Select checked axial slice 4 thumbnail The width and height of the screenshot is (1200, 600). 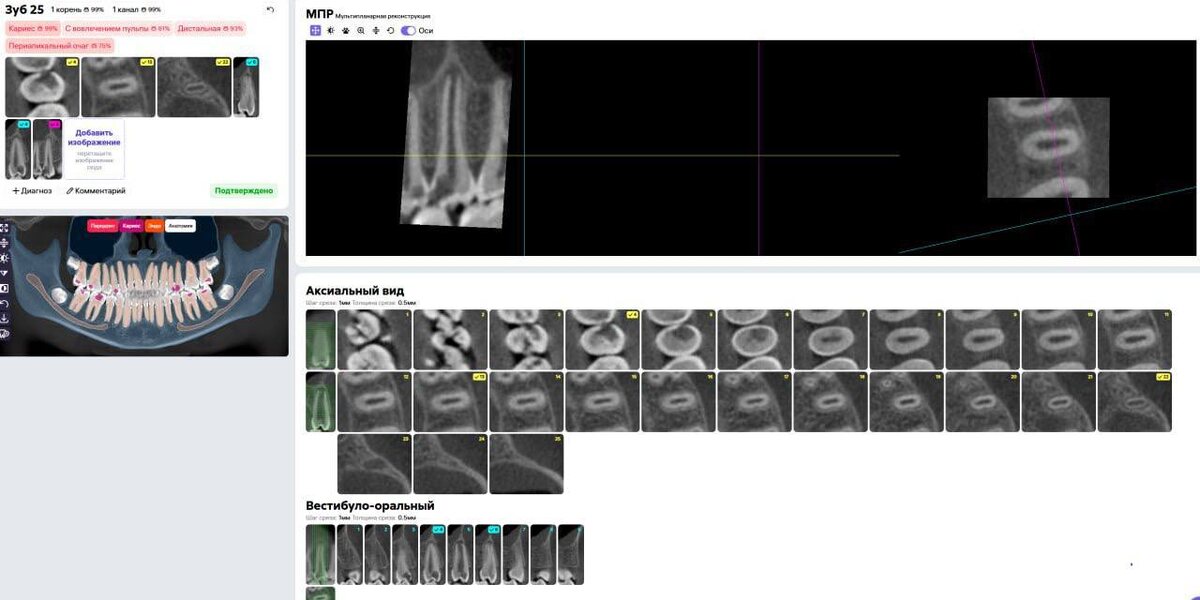pos(603,340)
